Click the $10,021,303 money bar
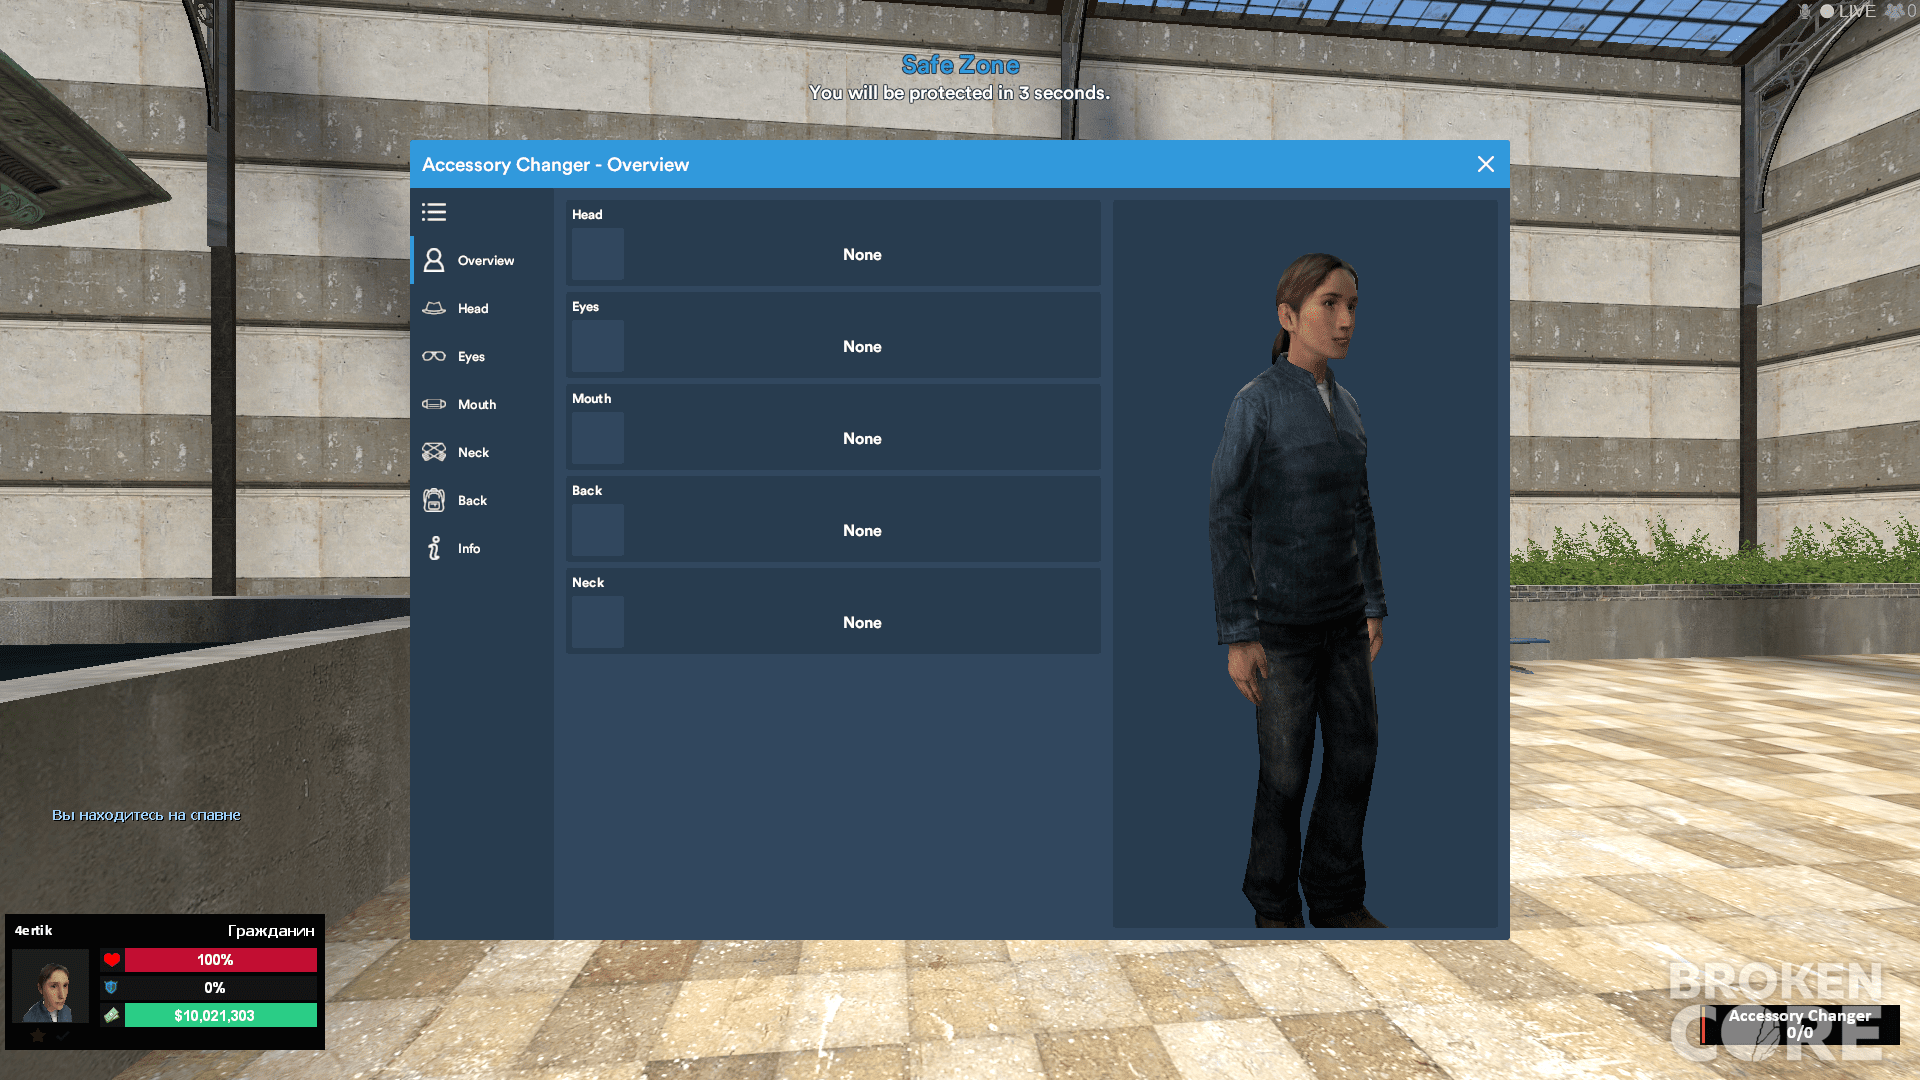 [x=221, y=1016]
